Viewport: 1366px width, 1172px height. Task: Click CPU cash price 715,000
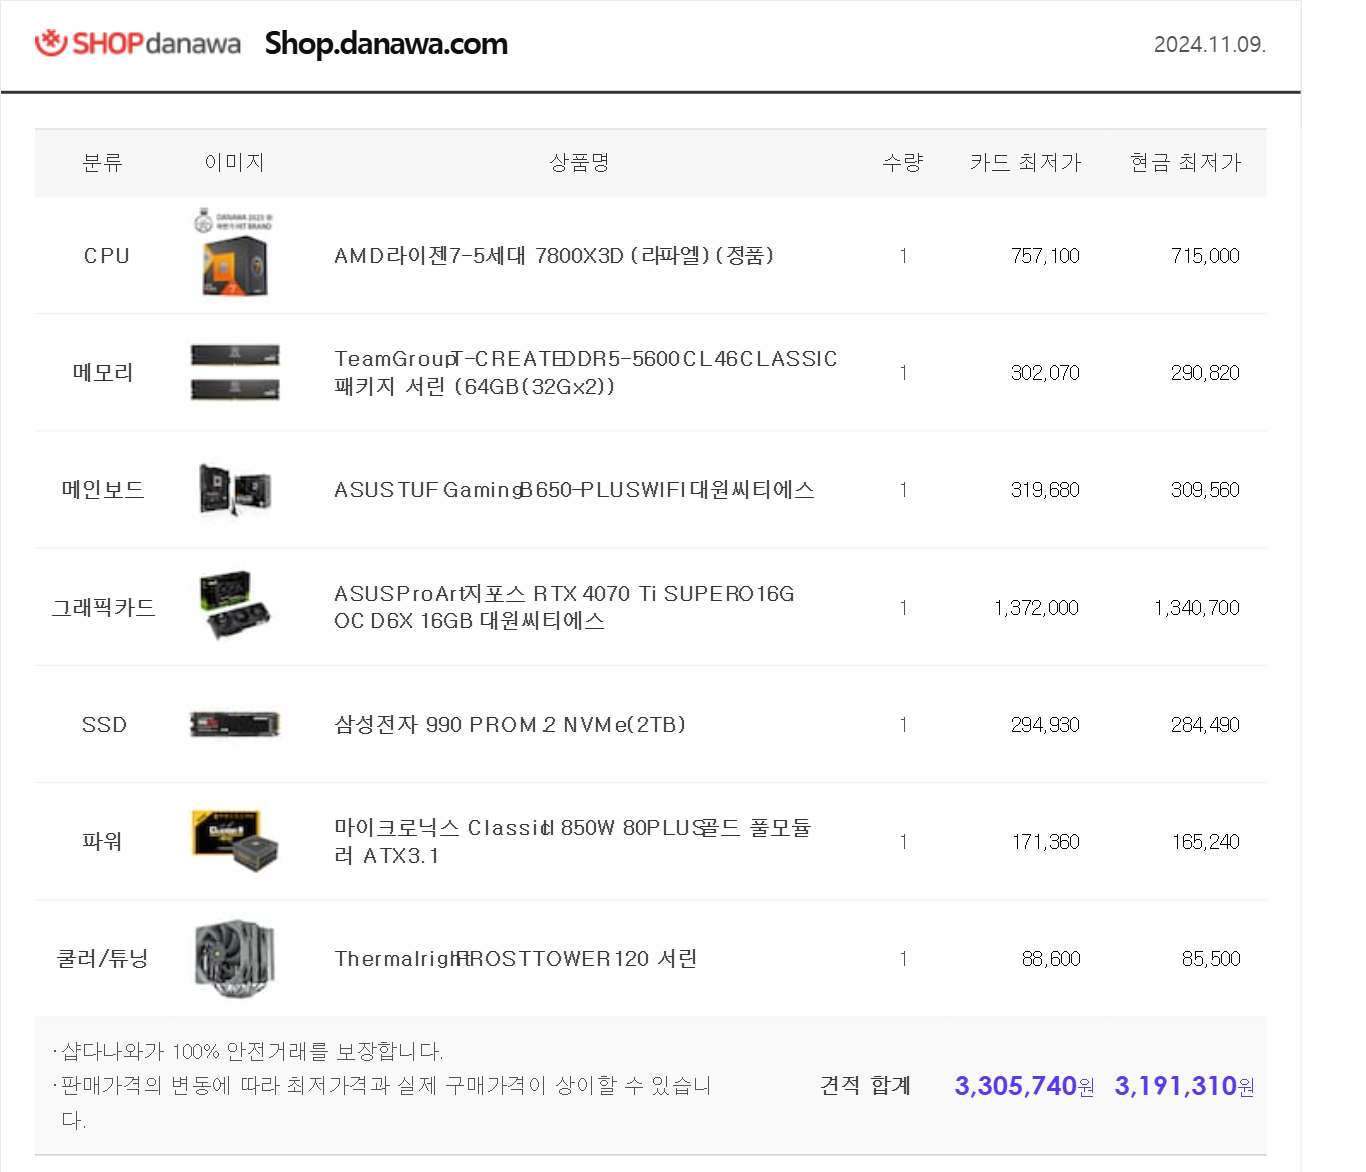click(1205, 256)
